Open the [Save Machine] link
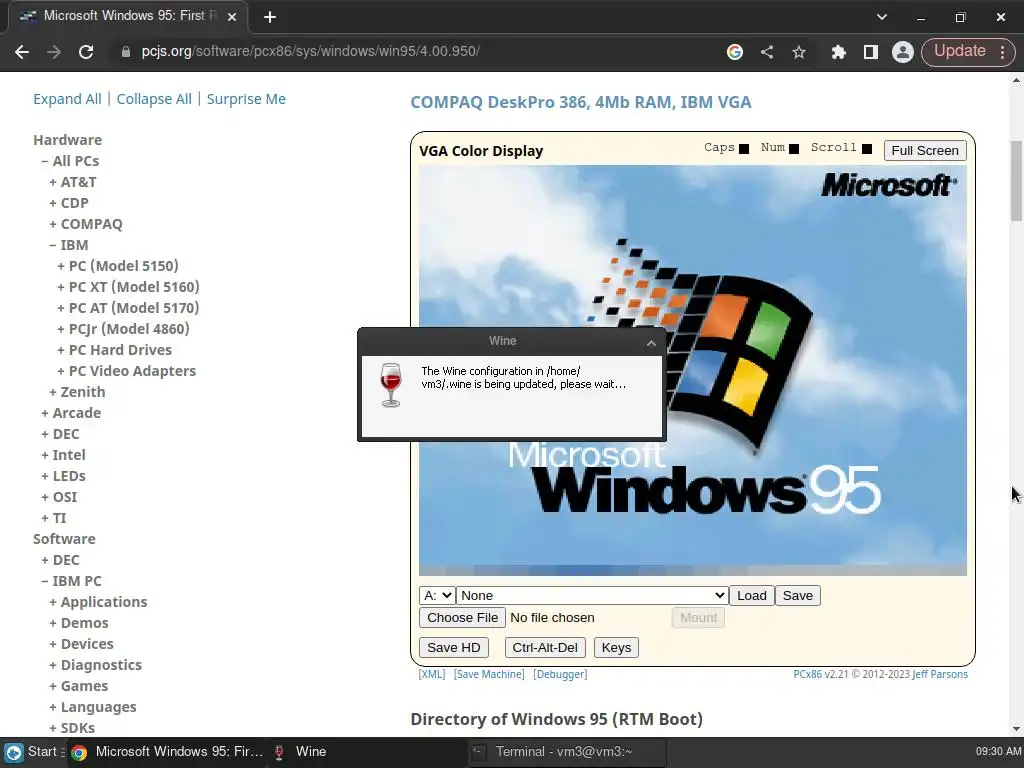 pos(489,674)
